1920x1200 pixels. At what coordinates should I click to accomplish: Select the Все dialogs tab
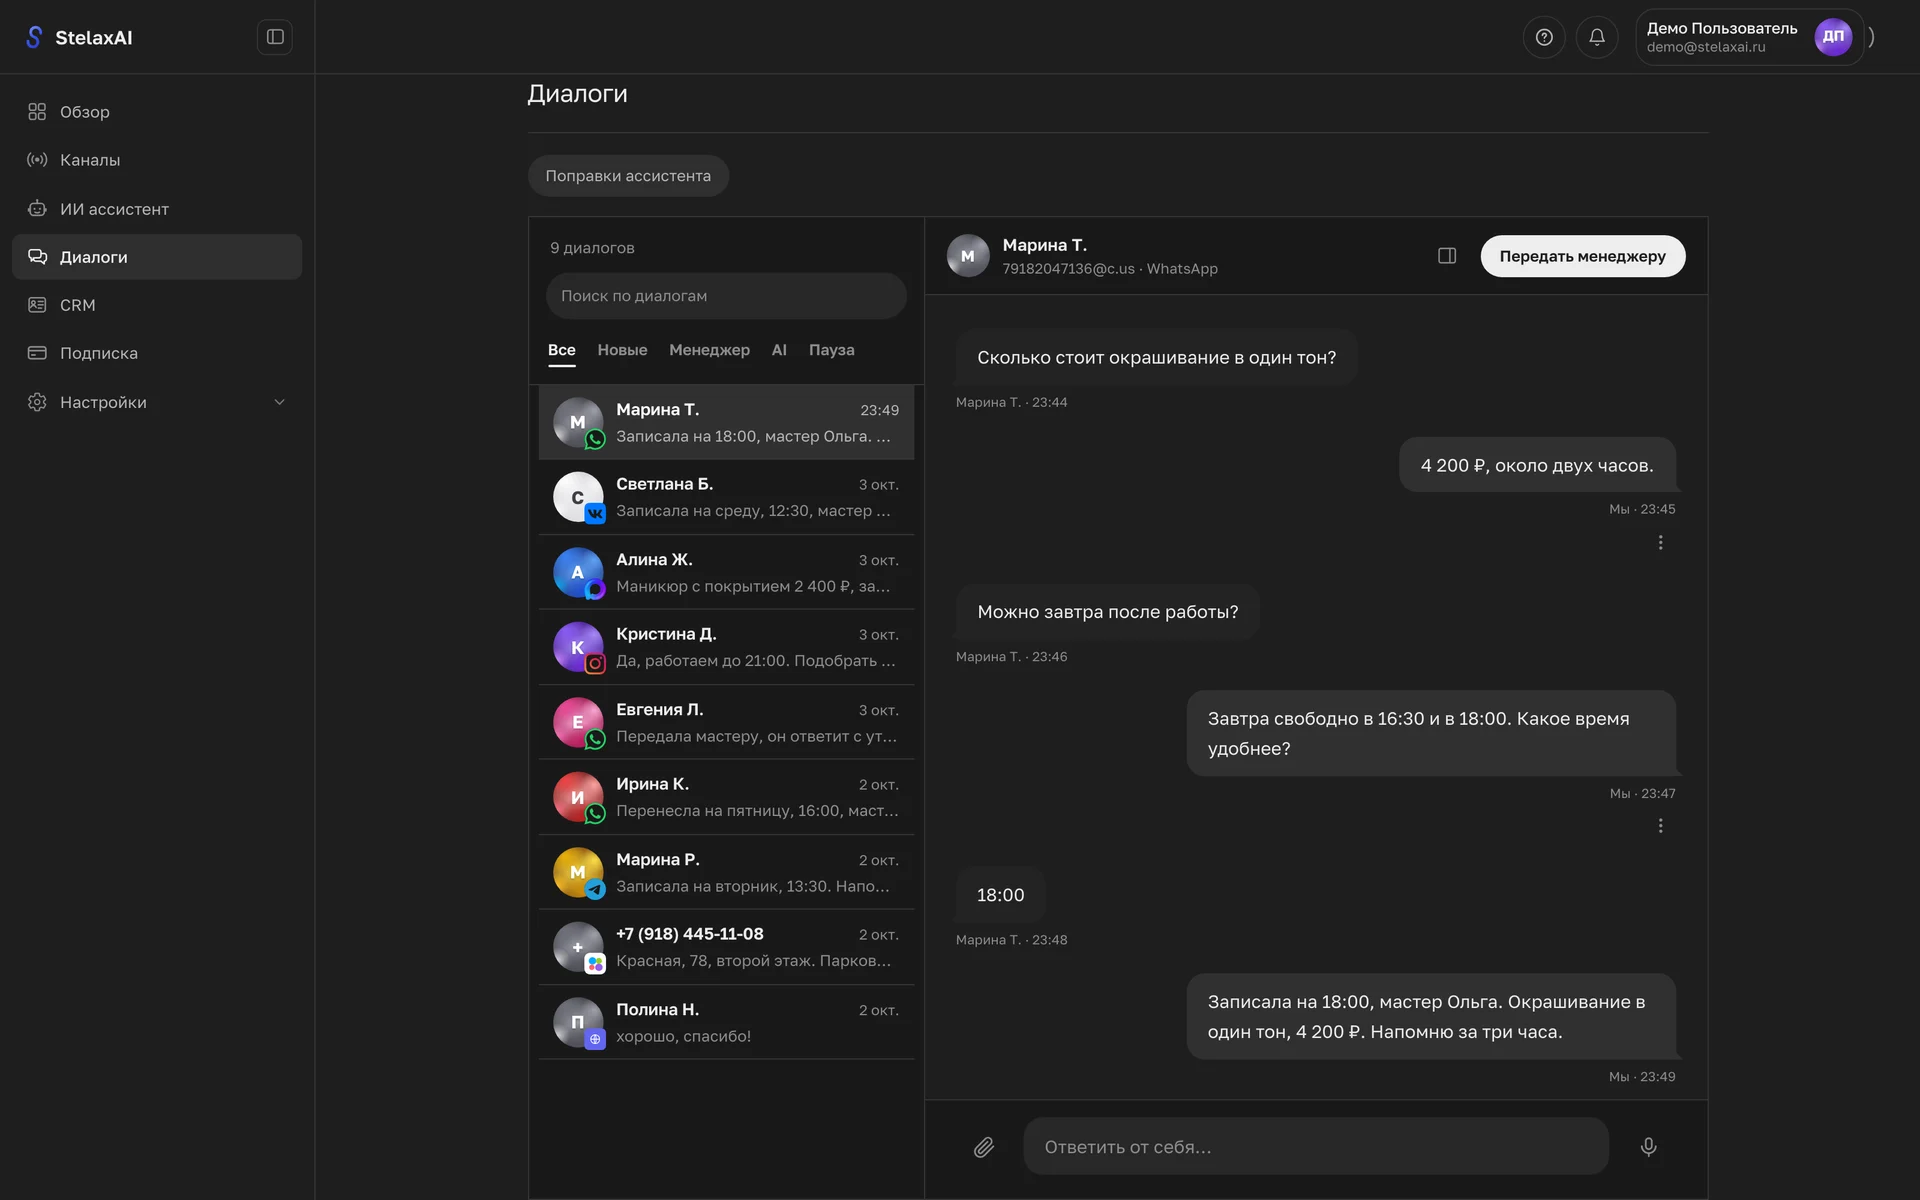click(x=561, y=350)
